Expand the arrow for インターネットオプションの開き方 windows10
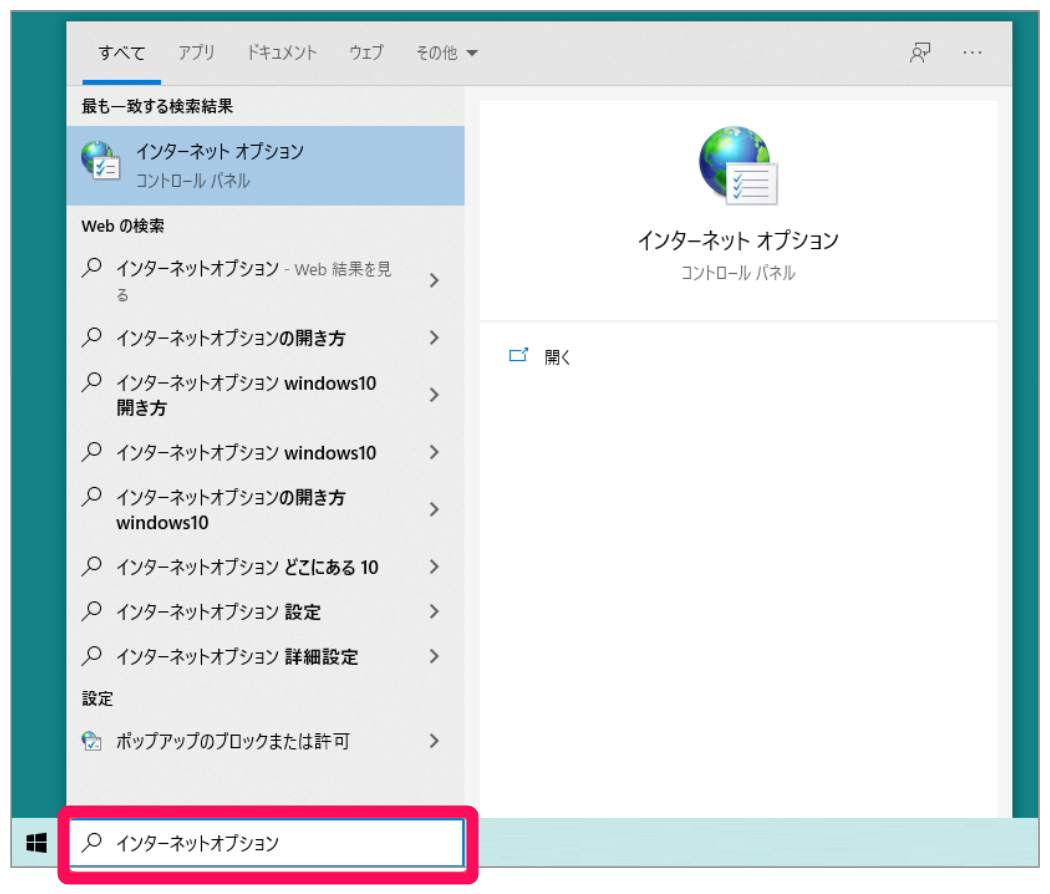The width and height of the screenshot is (1050, 894). [x=434, y=509]
